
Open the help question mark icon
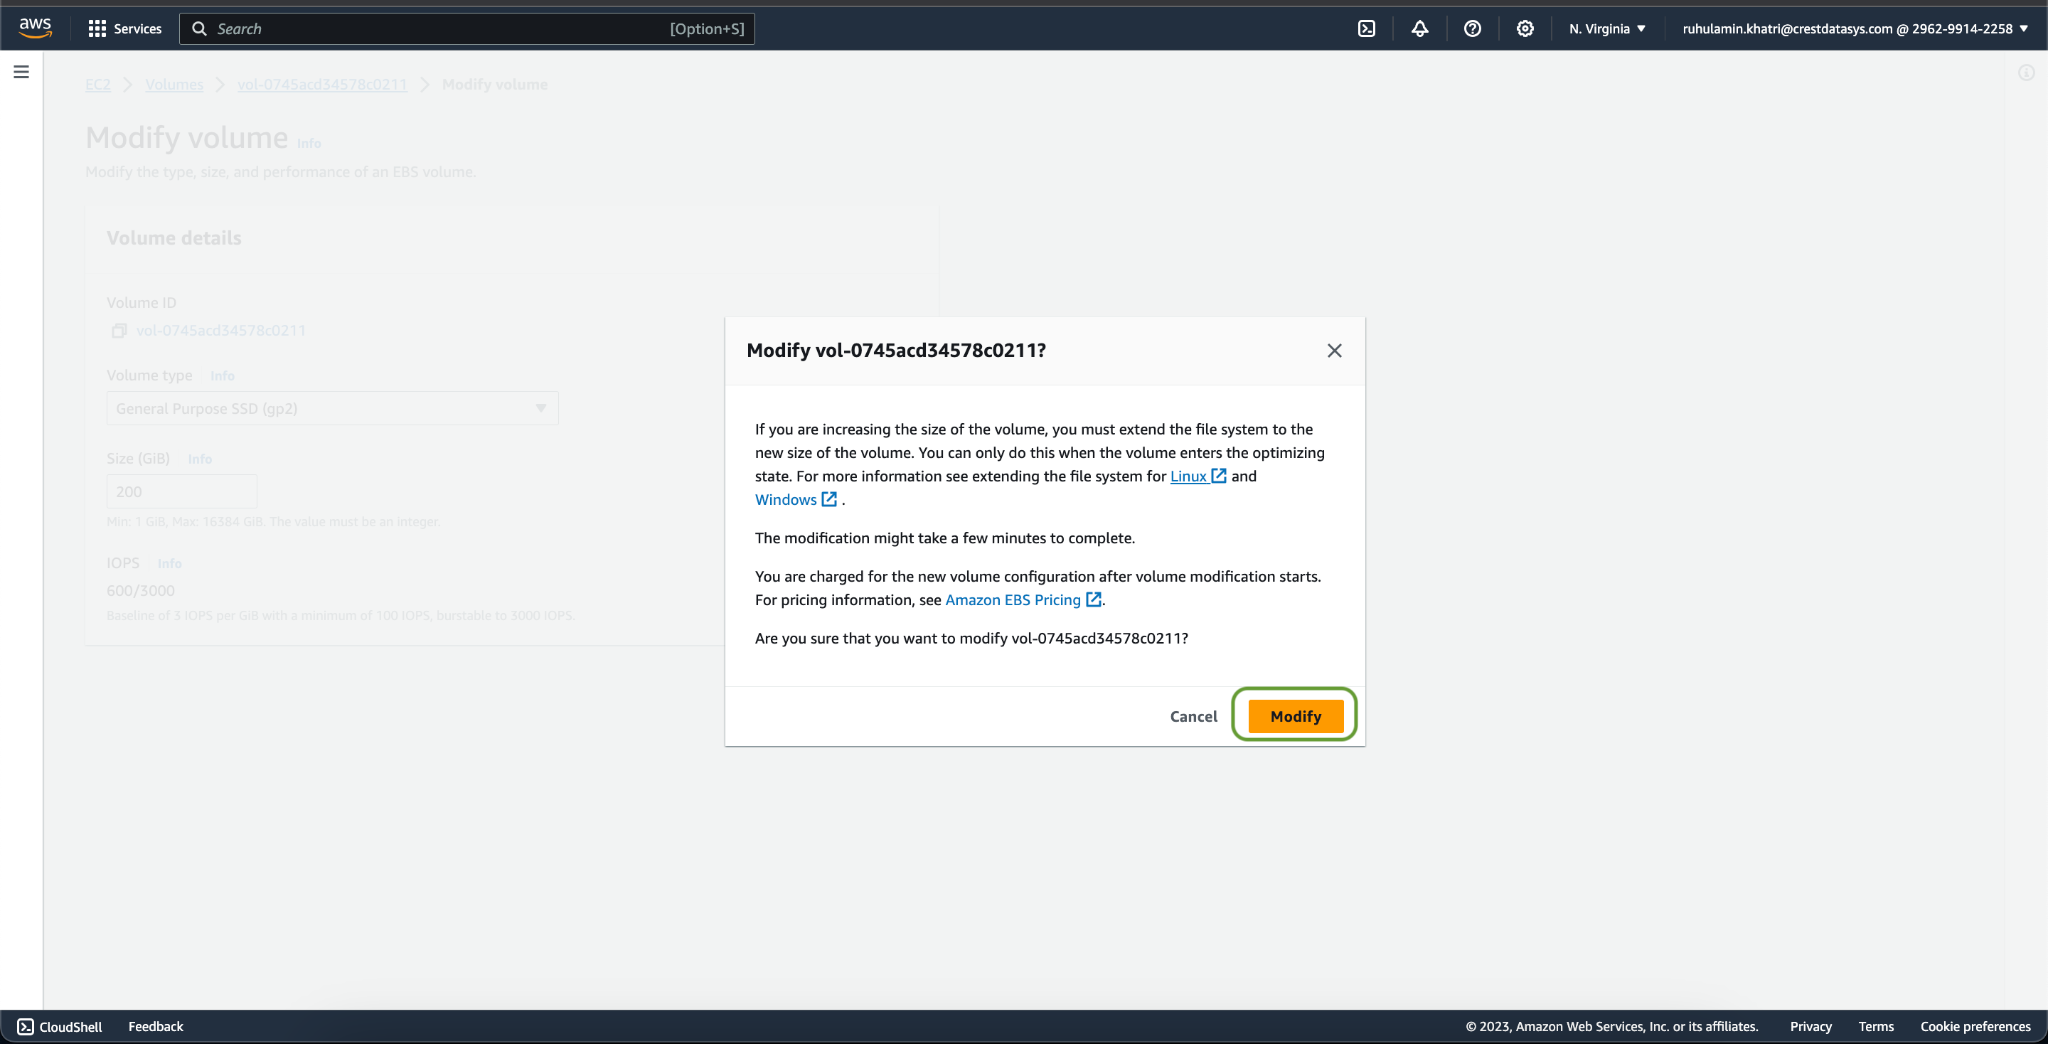coord(1472,29)
